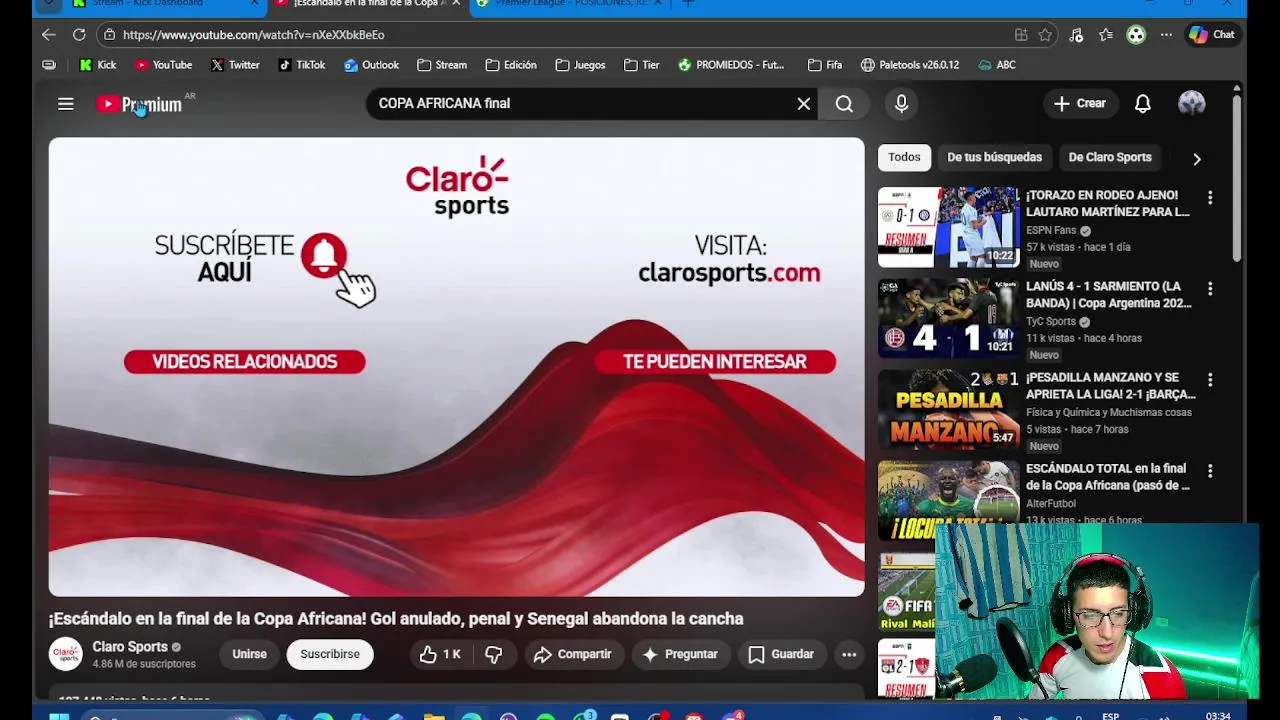This screenshot has height=720, width=1280.
Task: Select the De tus búsquedas chip
Action: [x=994, y=157]
